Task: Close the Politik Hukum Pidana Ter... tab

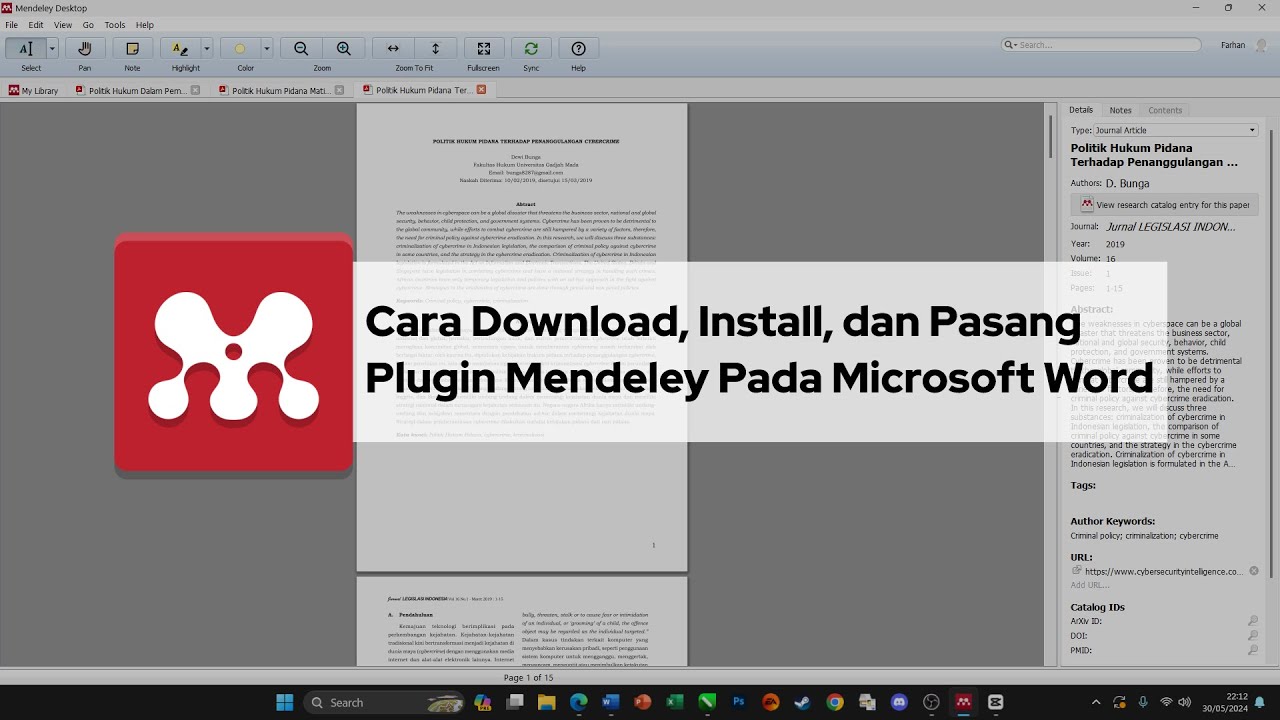Action: tap(481, 90)
